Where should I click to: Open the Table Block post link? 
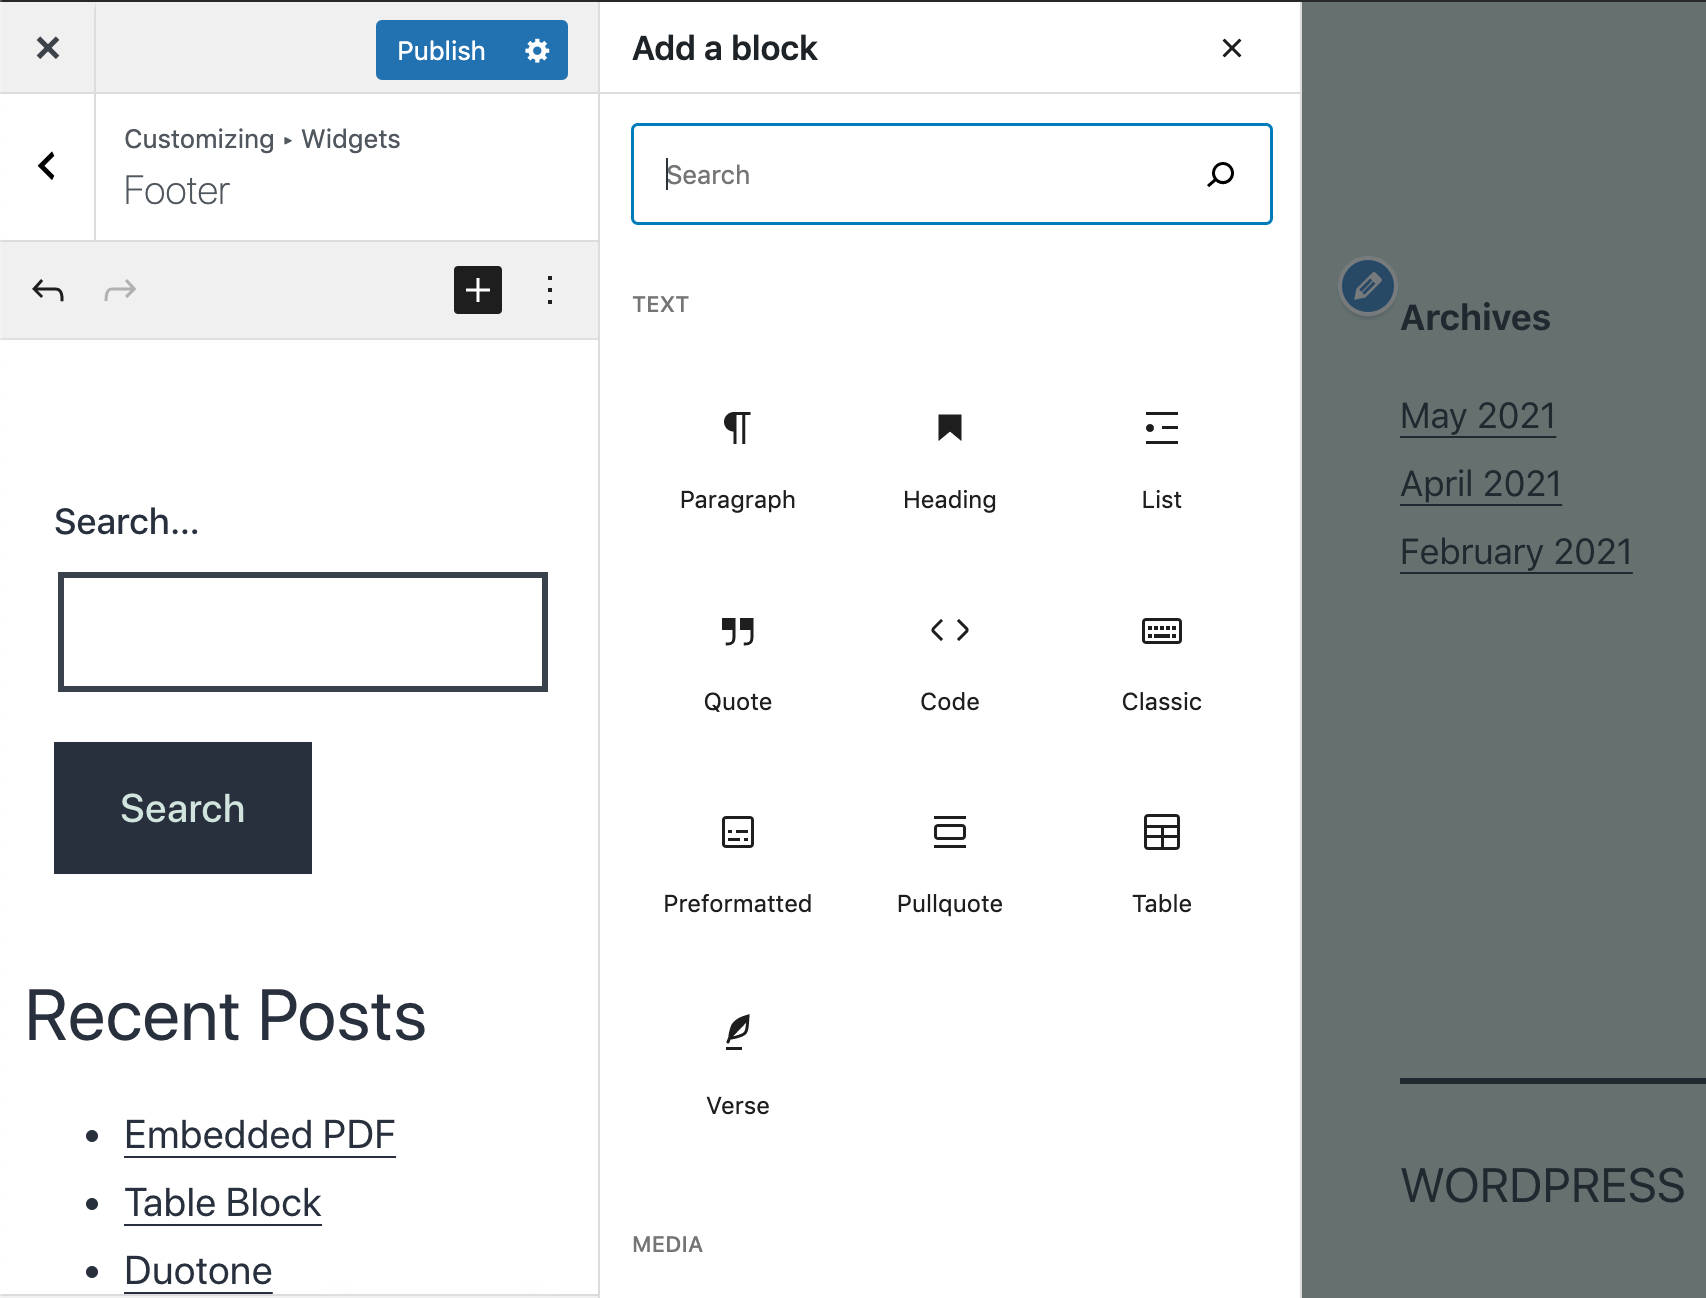pos(222,1202)
